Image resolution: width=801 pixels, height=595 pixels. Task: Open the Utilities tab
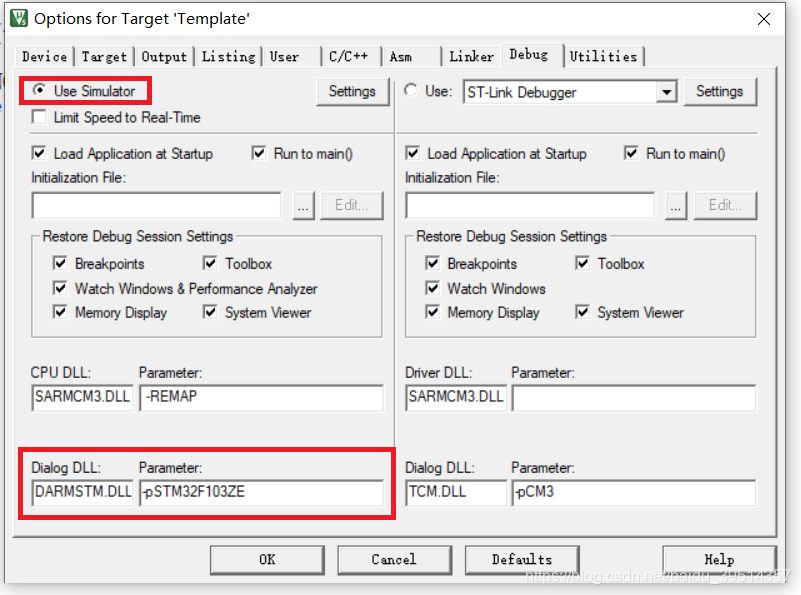point(603,57)
